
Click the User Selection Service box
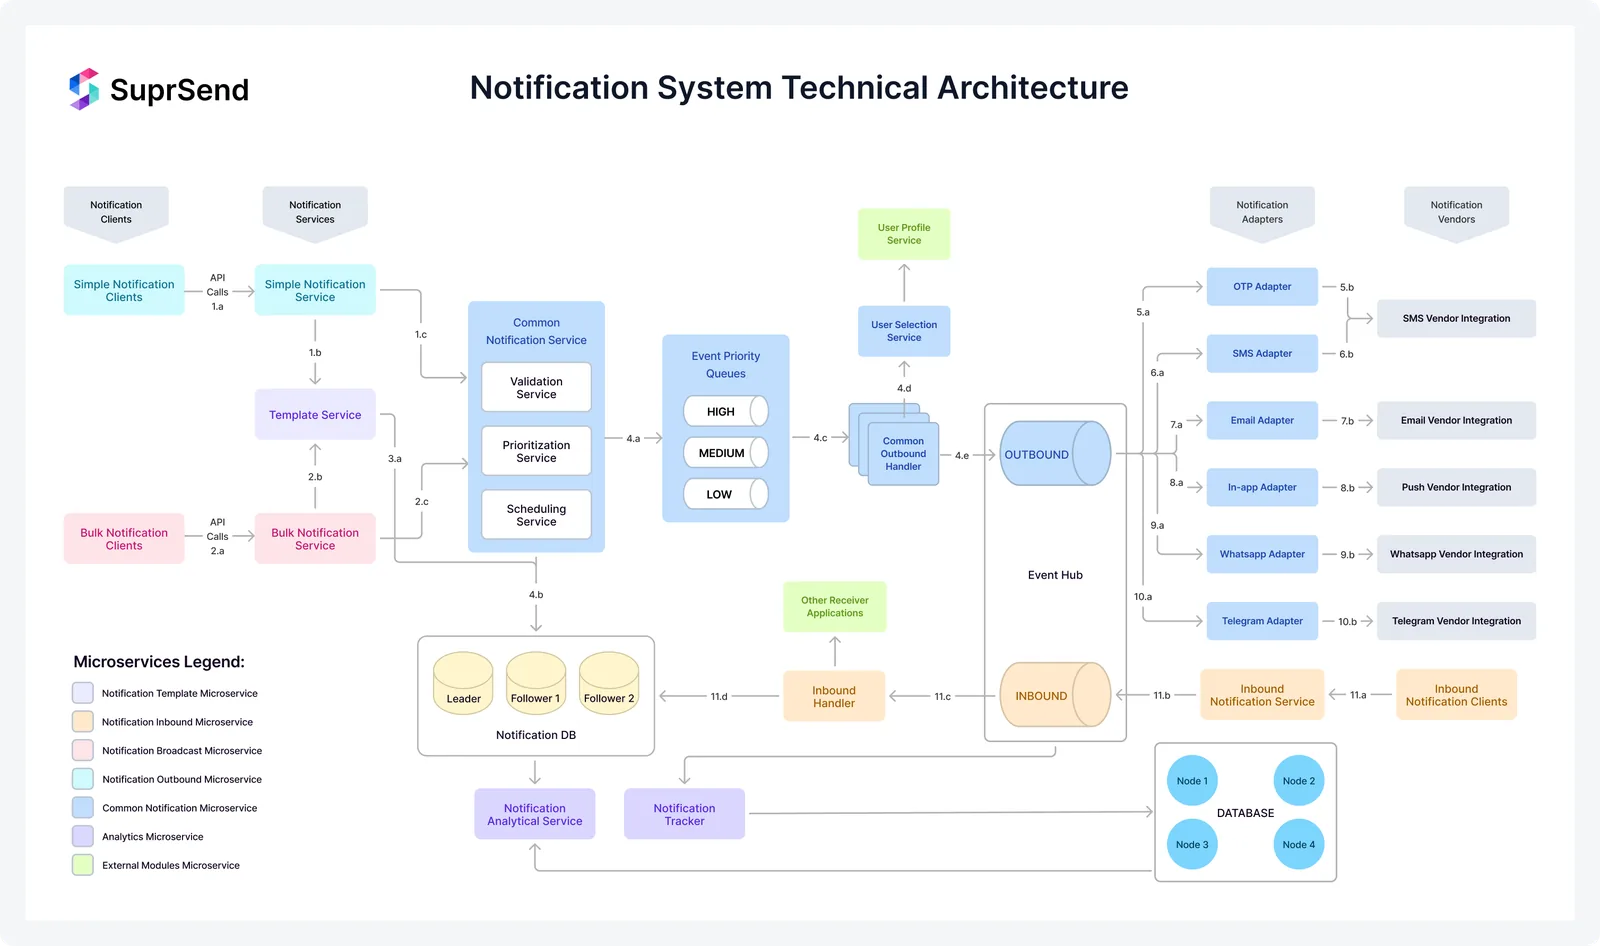904,331
